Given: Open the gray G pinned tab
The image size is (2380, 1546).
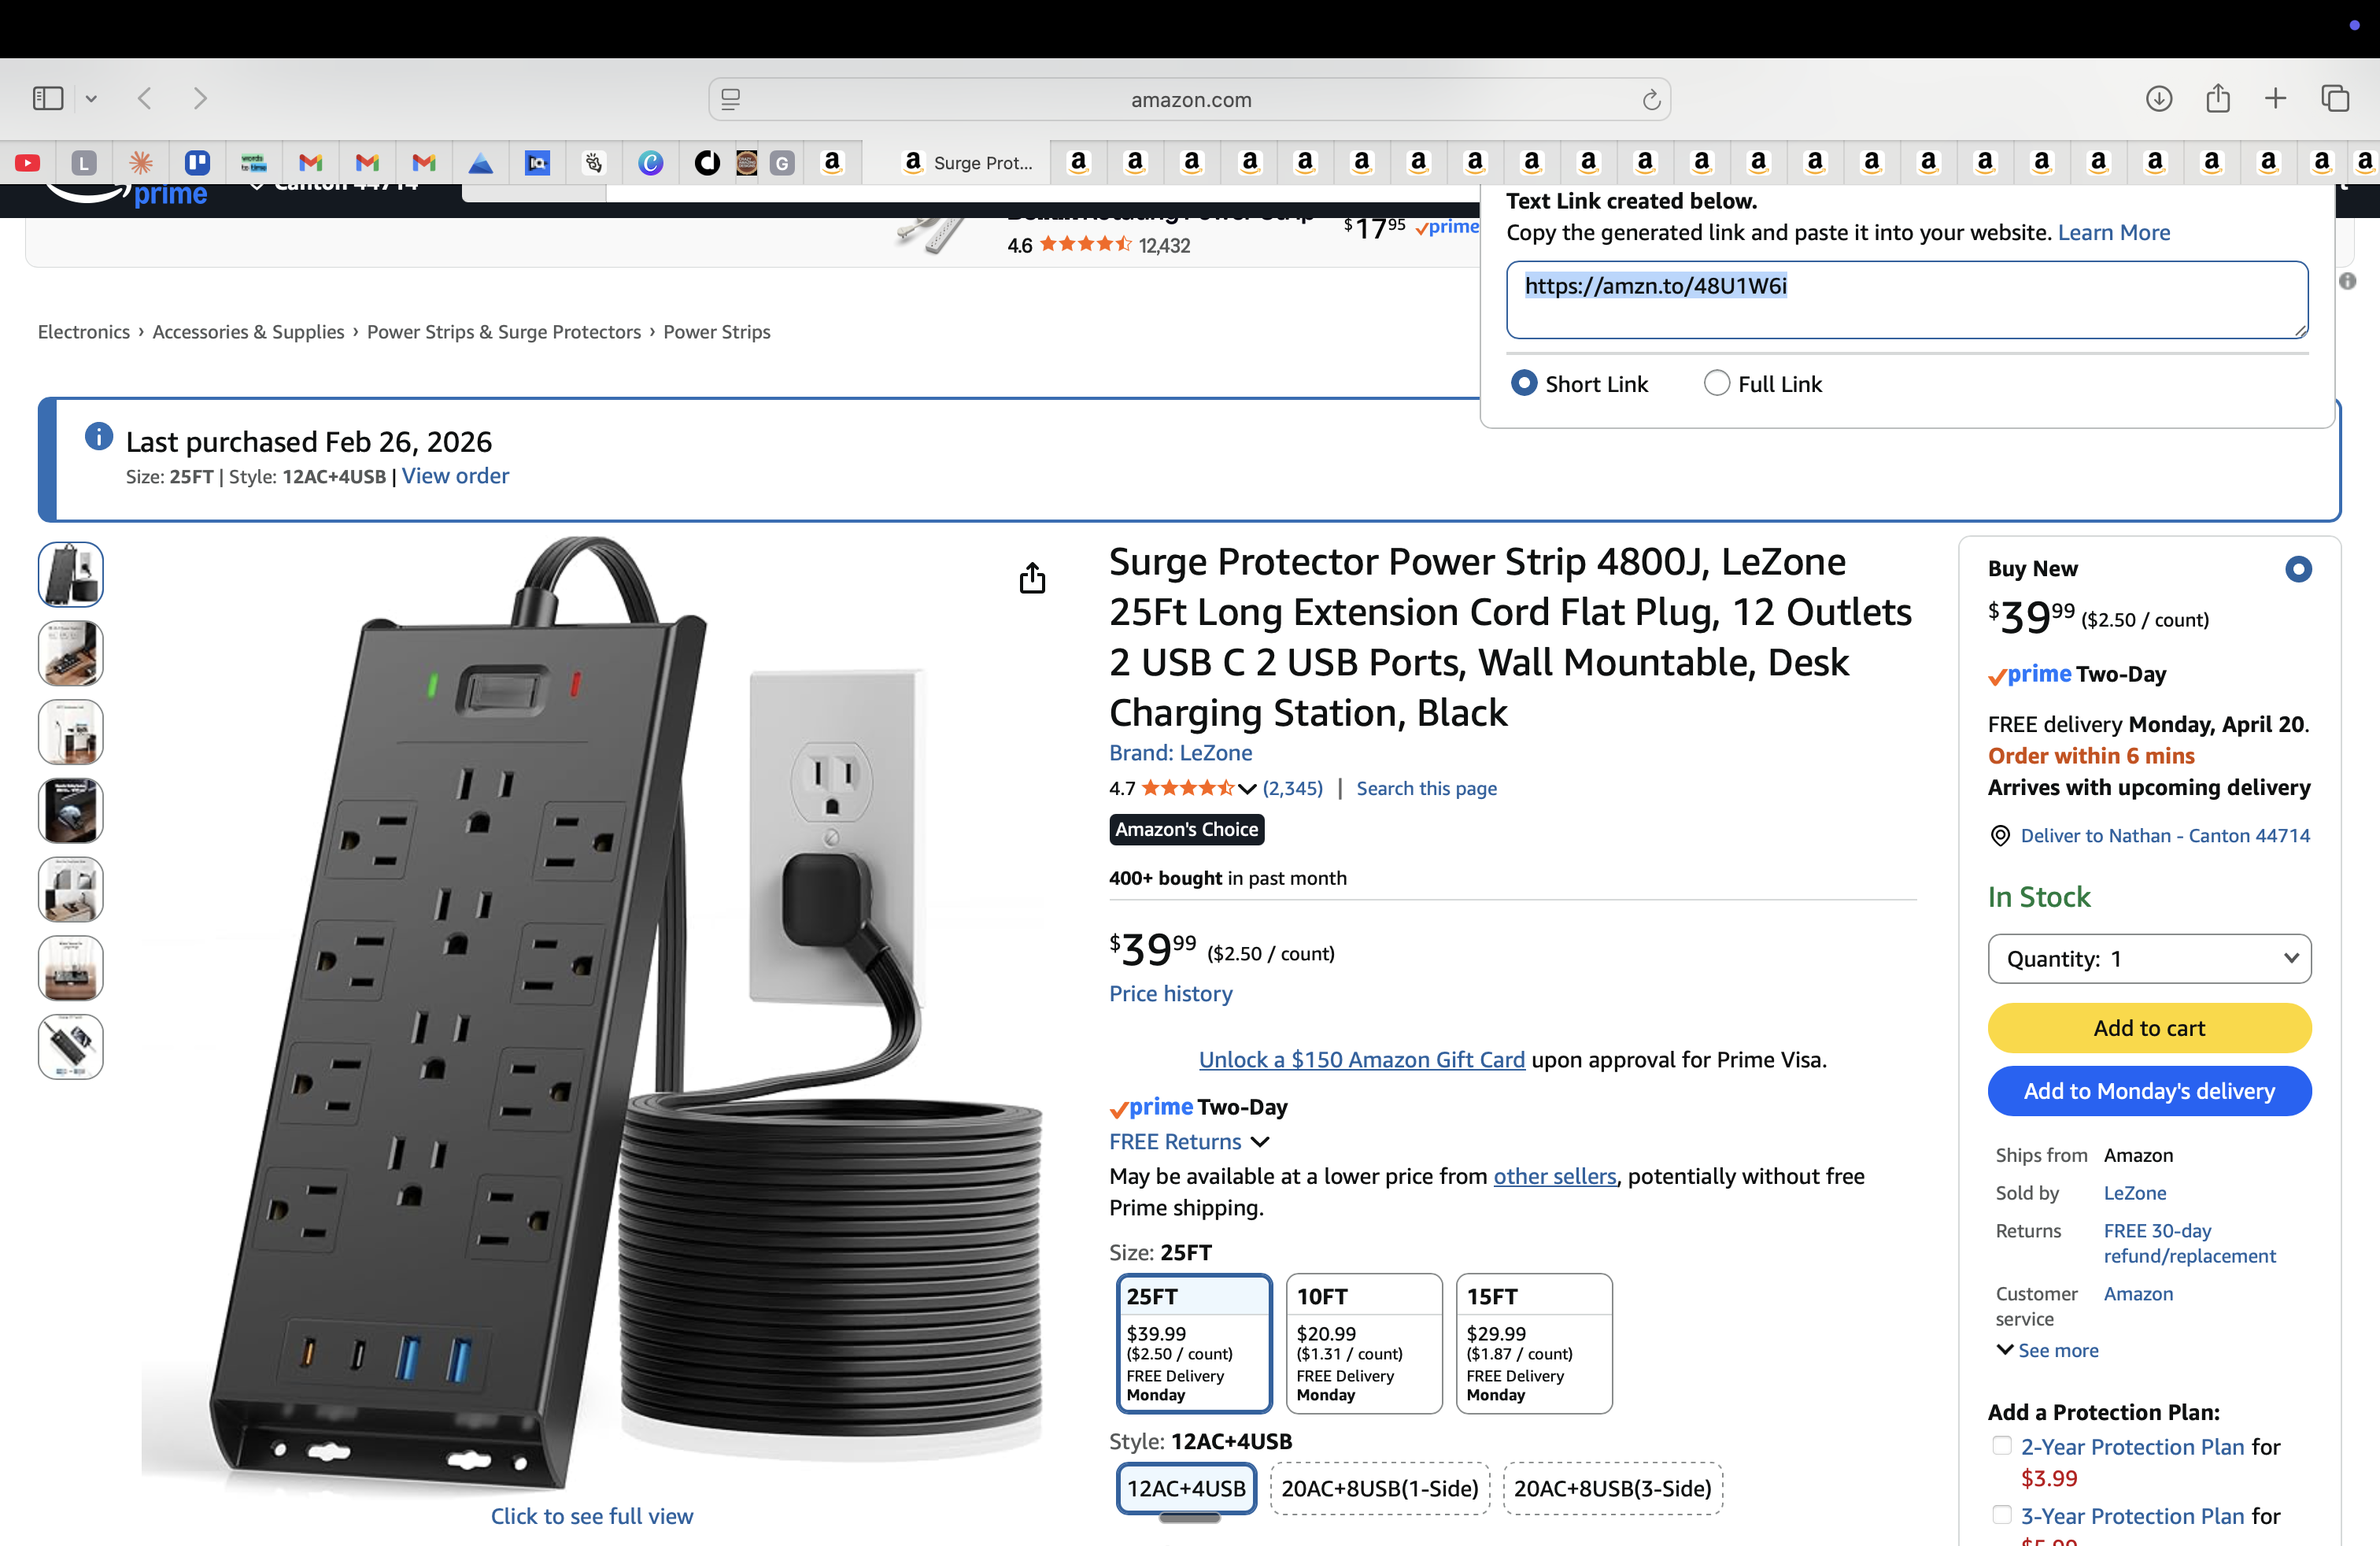Looking at the screenshot, I should pos(782,162).
